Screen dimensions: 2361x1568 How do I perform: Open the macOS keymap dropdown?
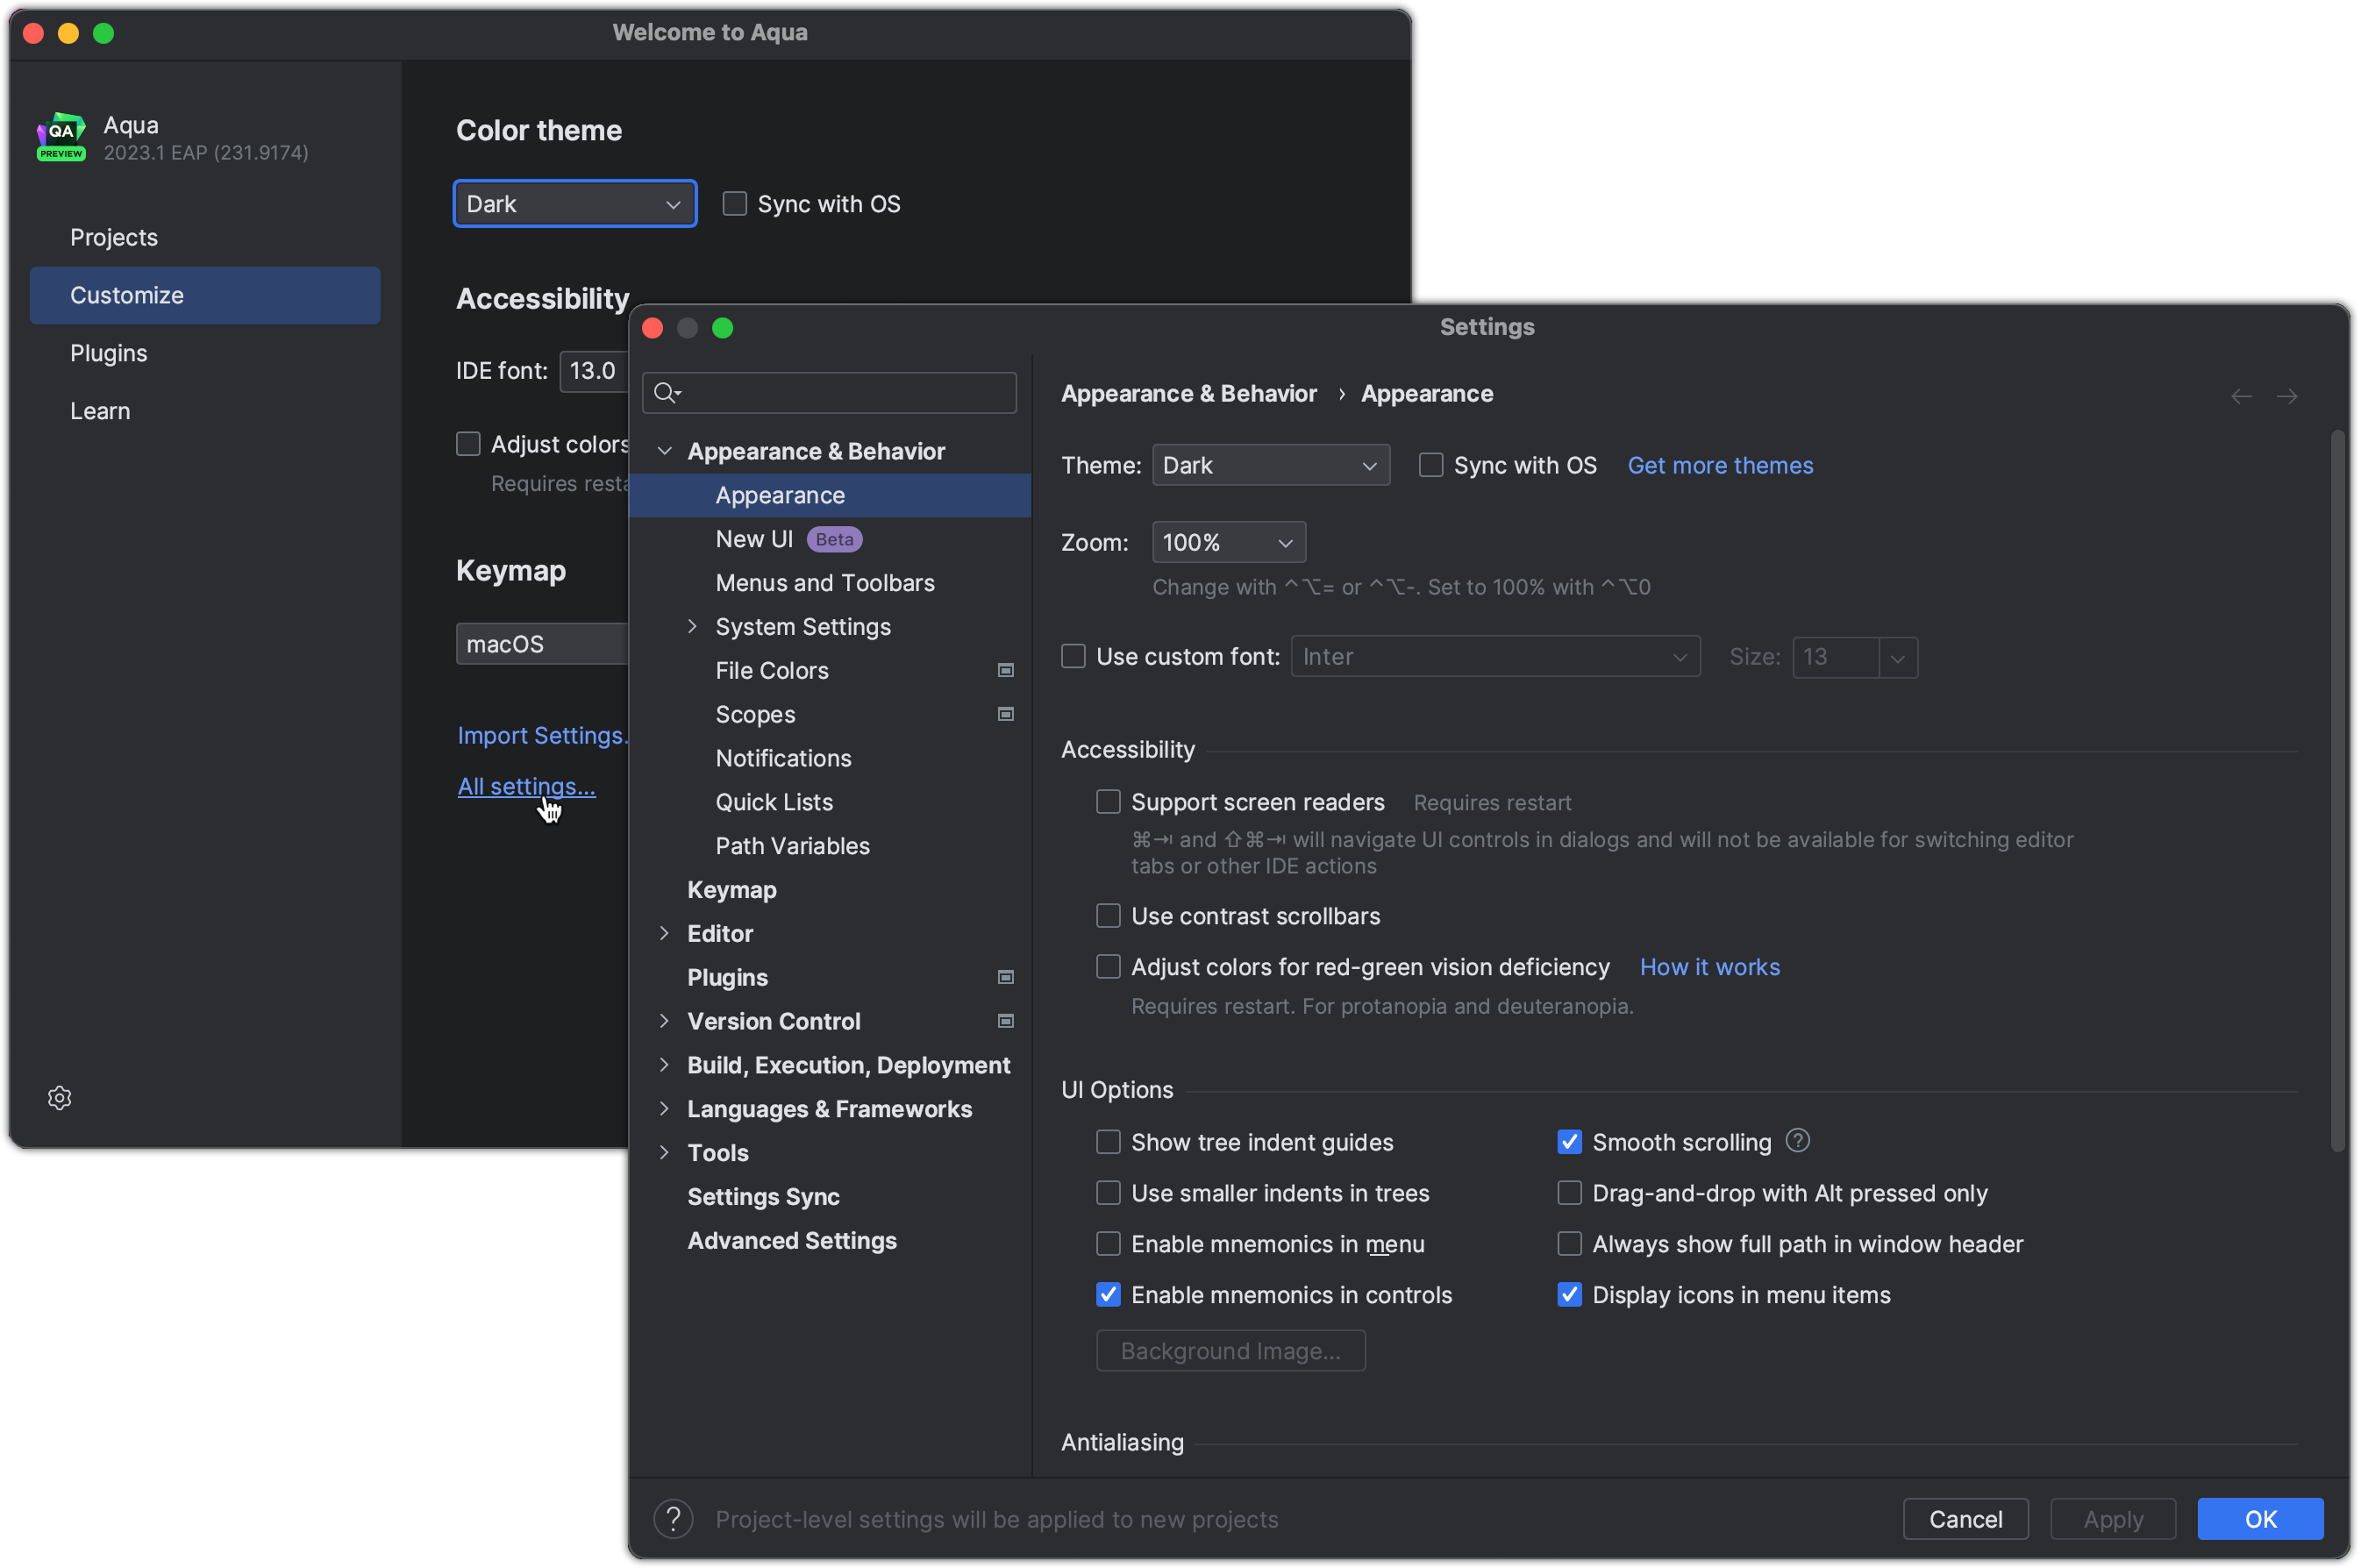tap(542, 644)
